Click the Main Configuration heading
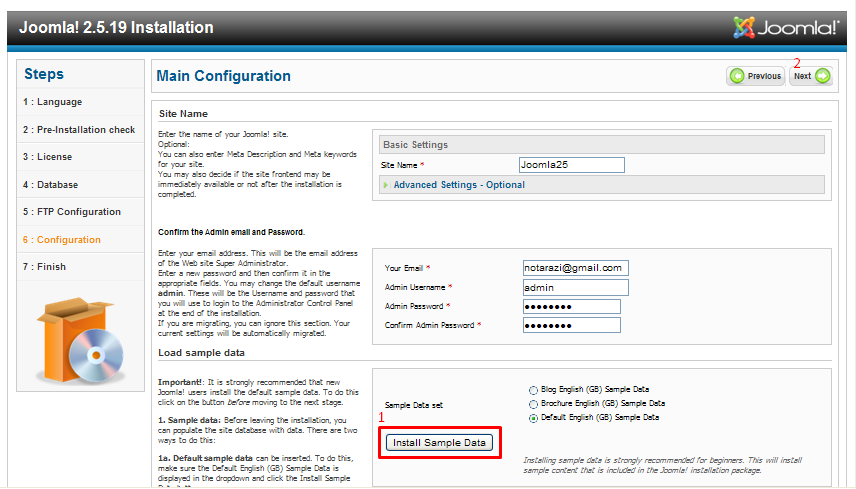This screenshot has width=856, height=489. 223,76
